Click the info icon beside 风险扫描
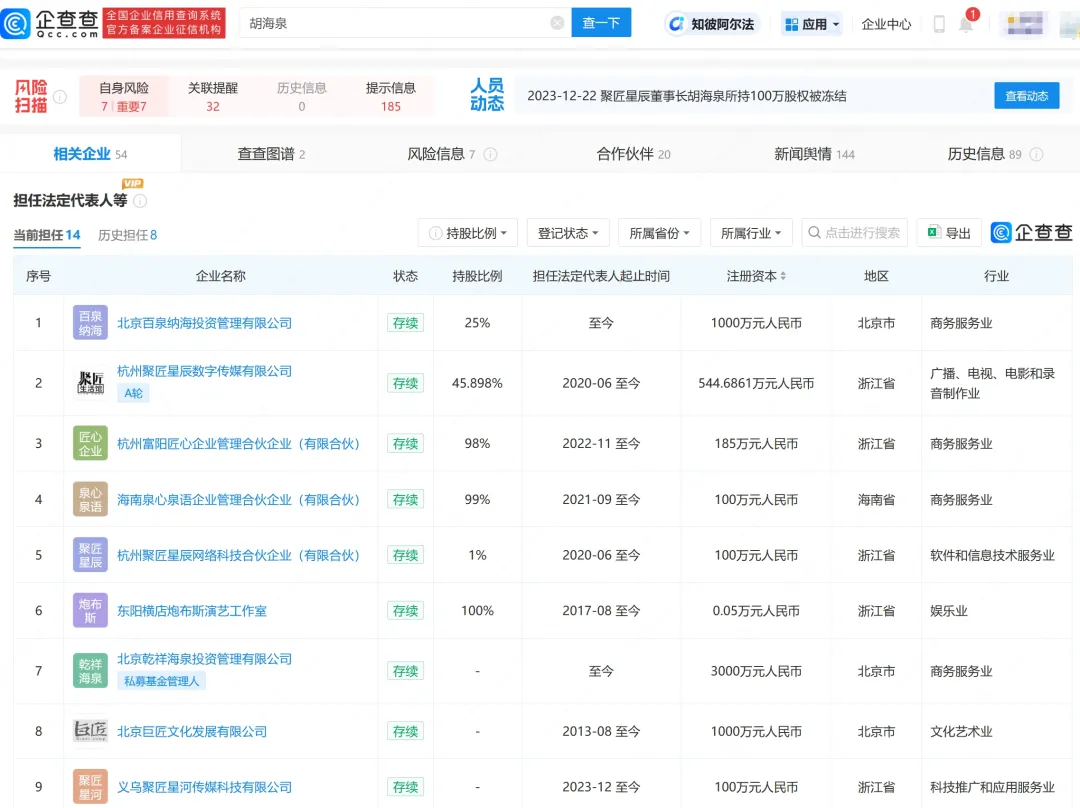Viewport: 1080px width, 808px height. coord(61,96)
